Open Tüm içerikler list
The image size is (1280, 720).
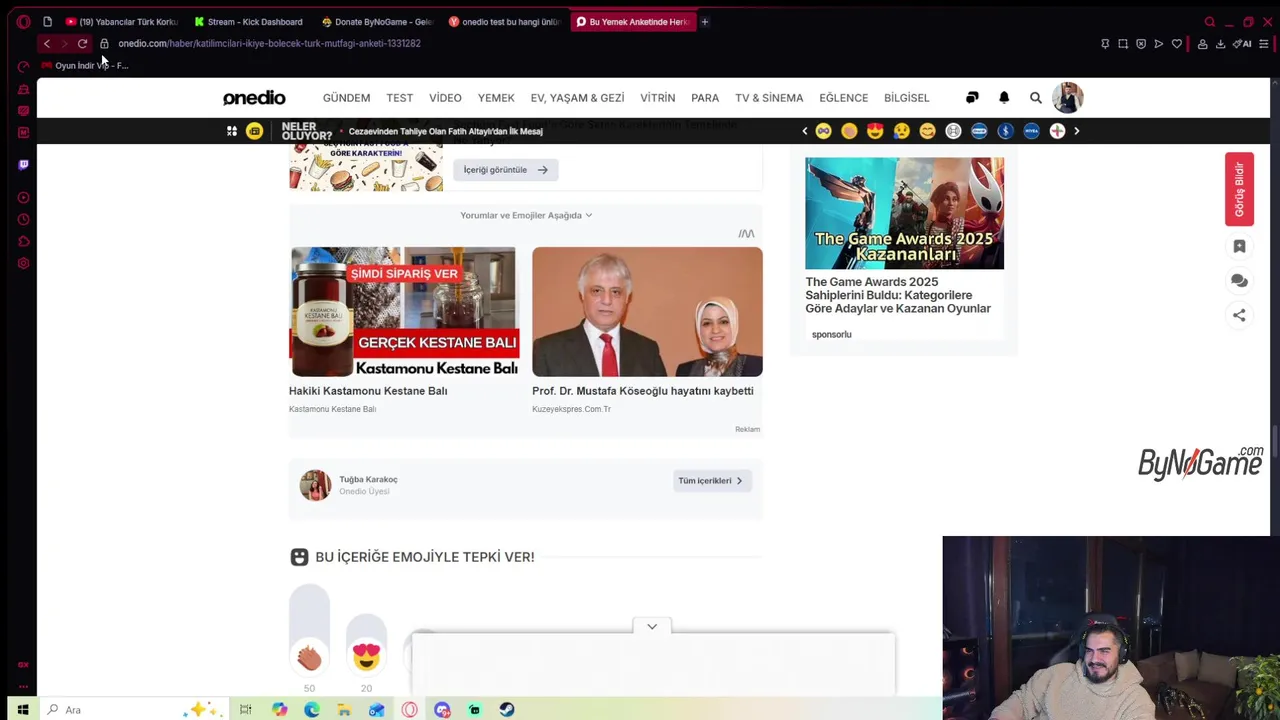pos(711,481)
